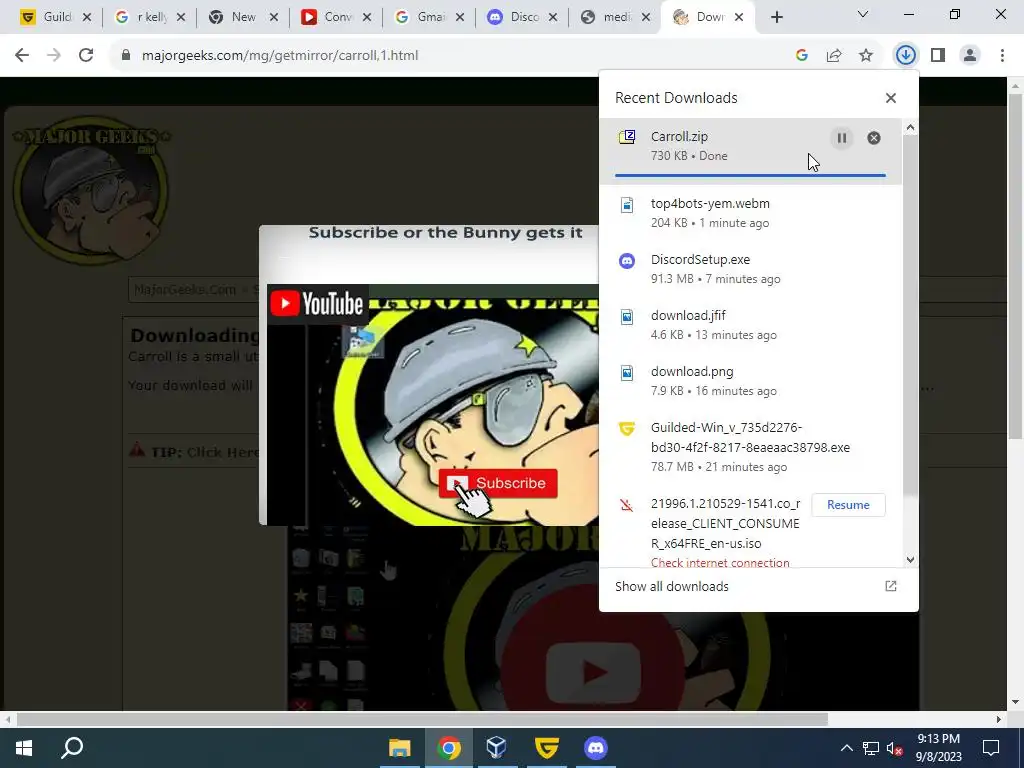Click the share page icon
The image size is (1024, 768).
point(834,56)
